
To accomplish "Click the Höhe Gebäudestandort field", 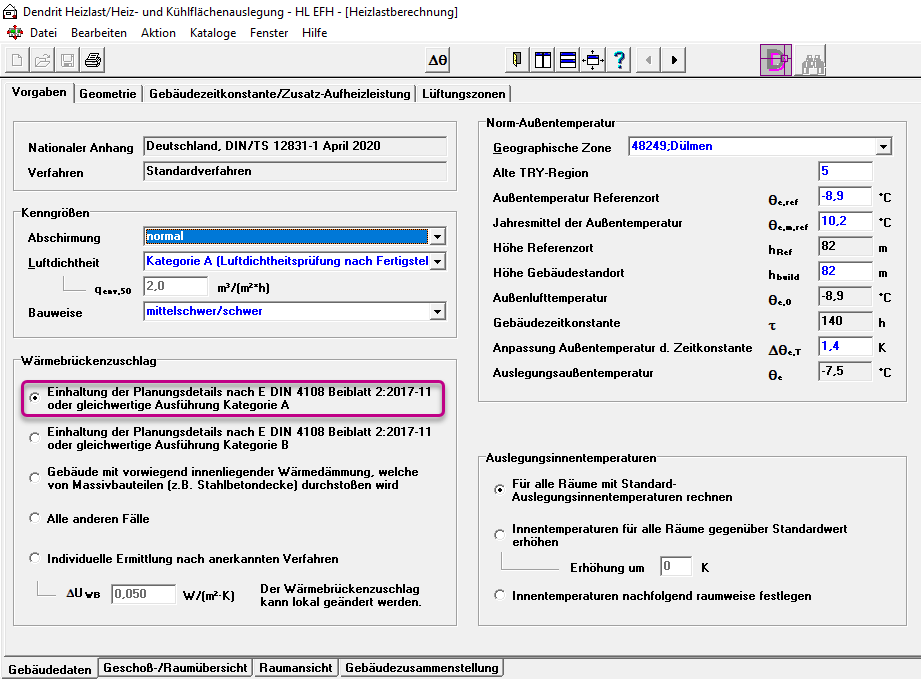I will tap(845, 271).
